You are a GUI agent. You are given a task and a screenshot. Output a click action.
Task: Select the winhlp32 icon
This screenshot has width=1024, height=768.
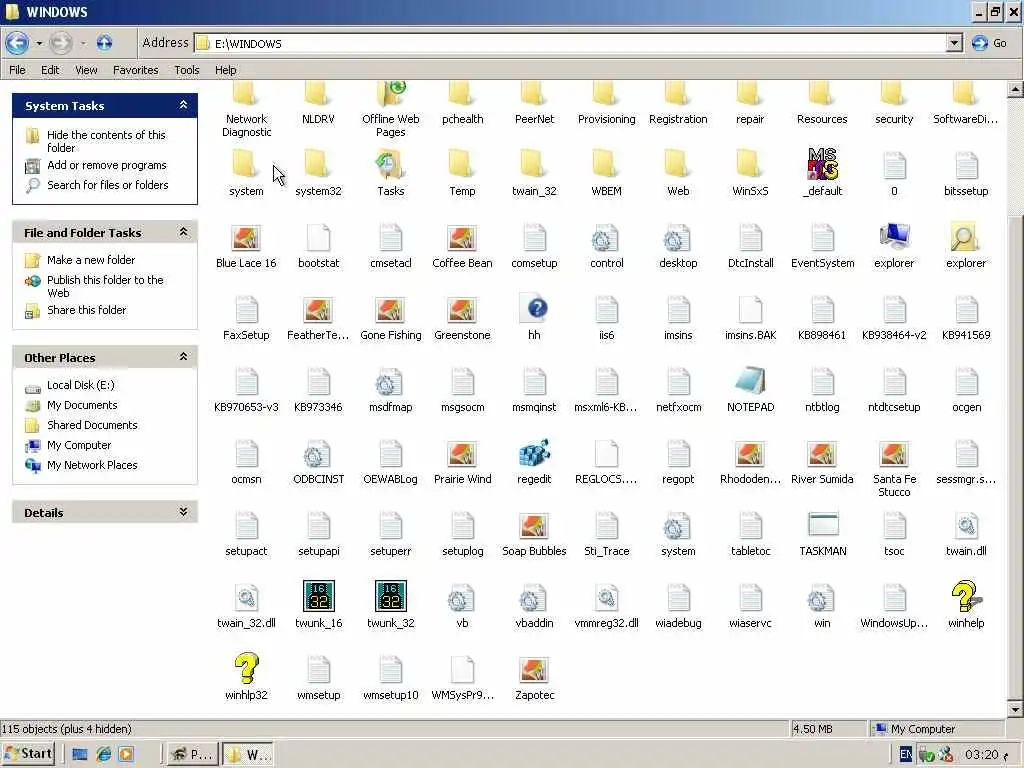pyautogui.click(x=246, y=669)
